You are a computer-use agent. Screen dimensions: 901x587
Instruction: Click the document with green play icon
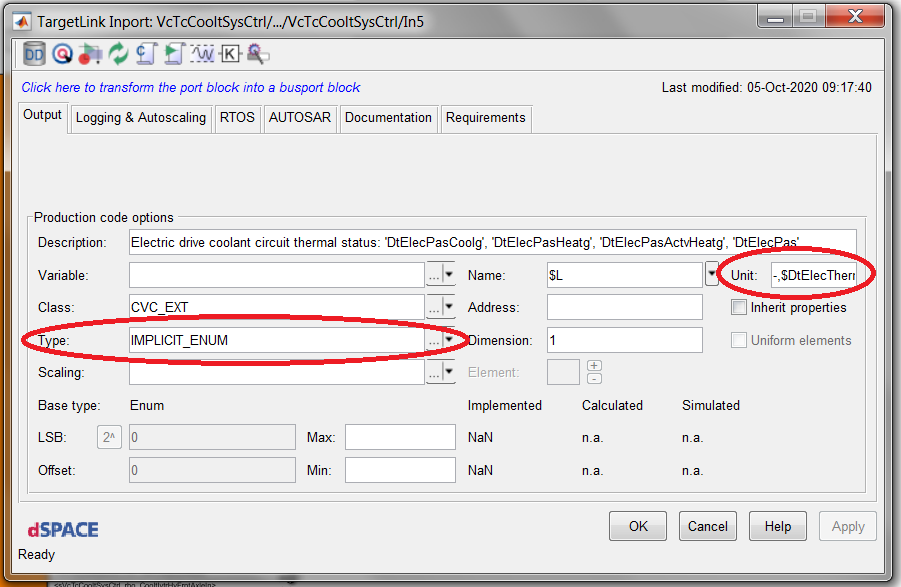[x=175, y=54]
